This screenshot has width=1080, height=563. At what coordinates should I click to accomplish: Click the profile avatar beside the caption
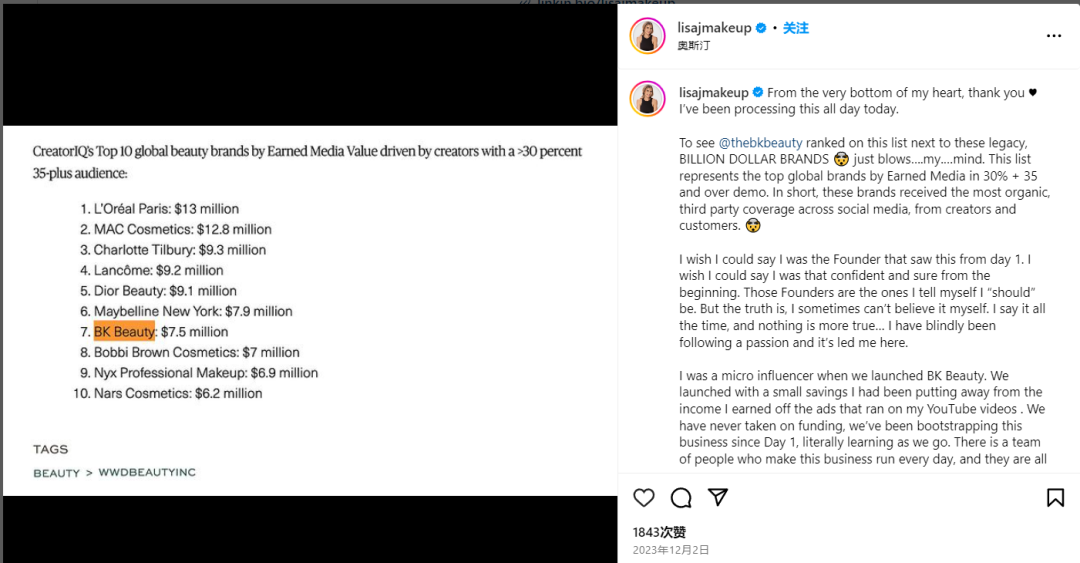coord(647,99)
